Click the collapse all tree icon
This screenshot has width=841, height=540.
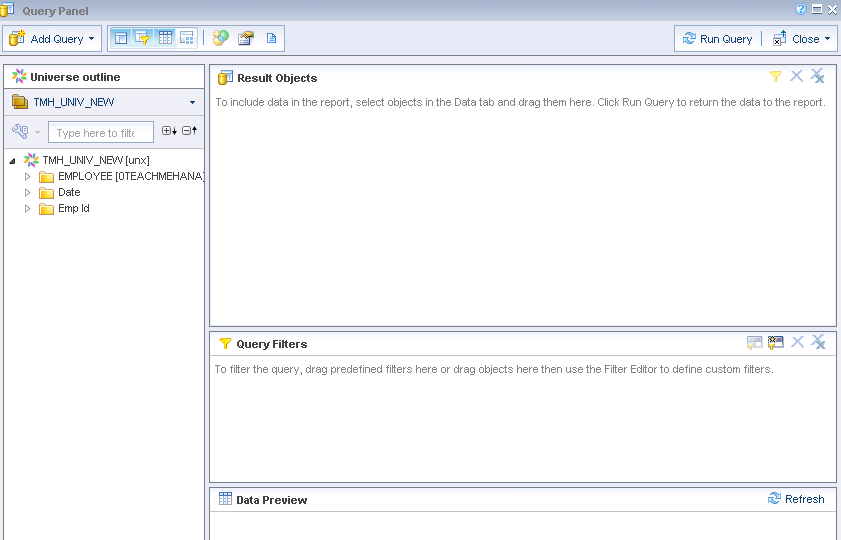pos(189,130)
